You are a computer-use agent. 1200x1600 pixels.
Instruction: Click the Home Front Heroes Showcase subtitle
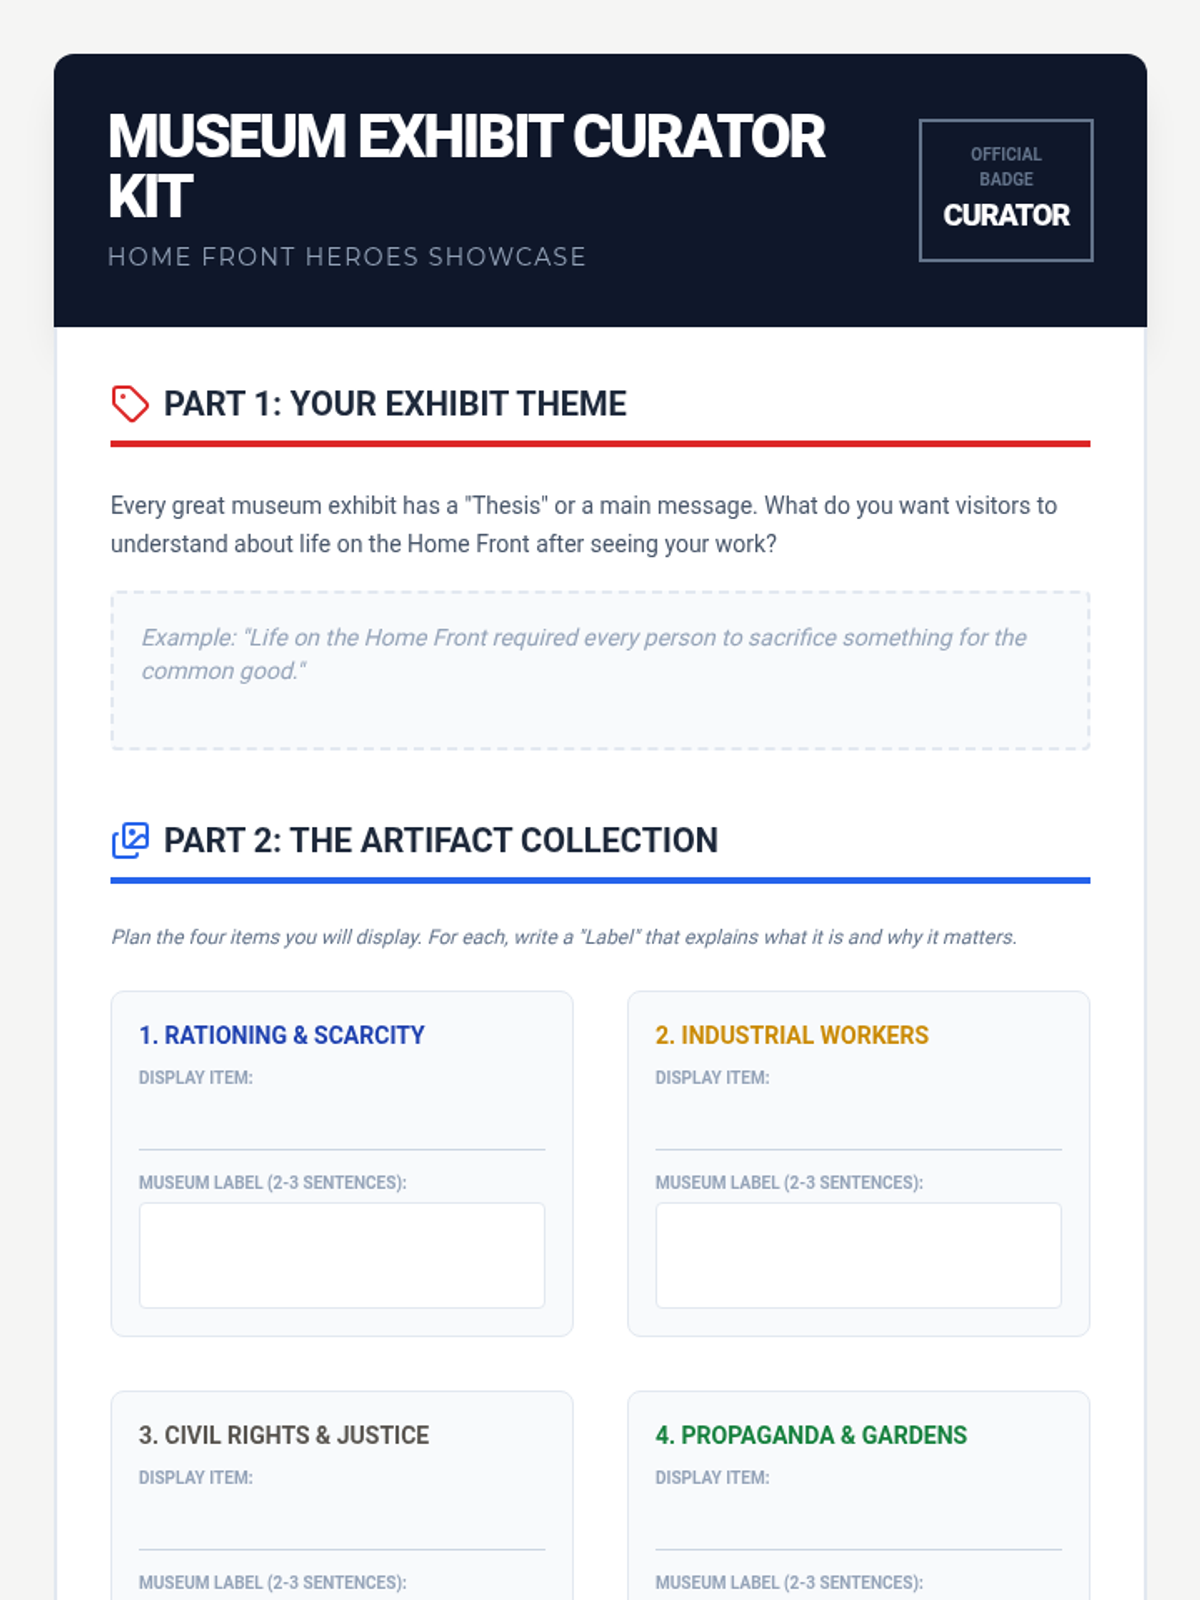pyautogui.click(x=347, y=257)
